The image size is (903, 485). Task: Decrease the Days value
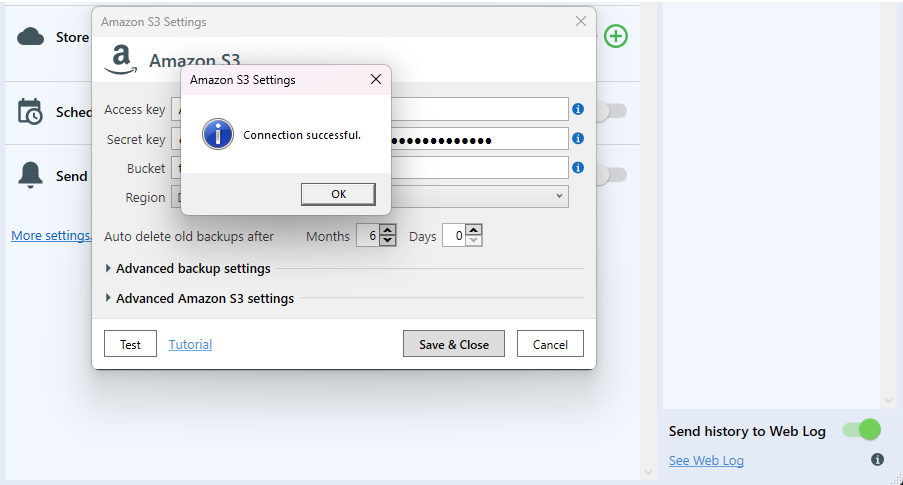click(x=473, y=240)
